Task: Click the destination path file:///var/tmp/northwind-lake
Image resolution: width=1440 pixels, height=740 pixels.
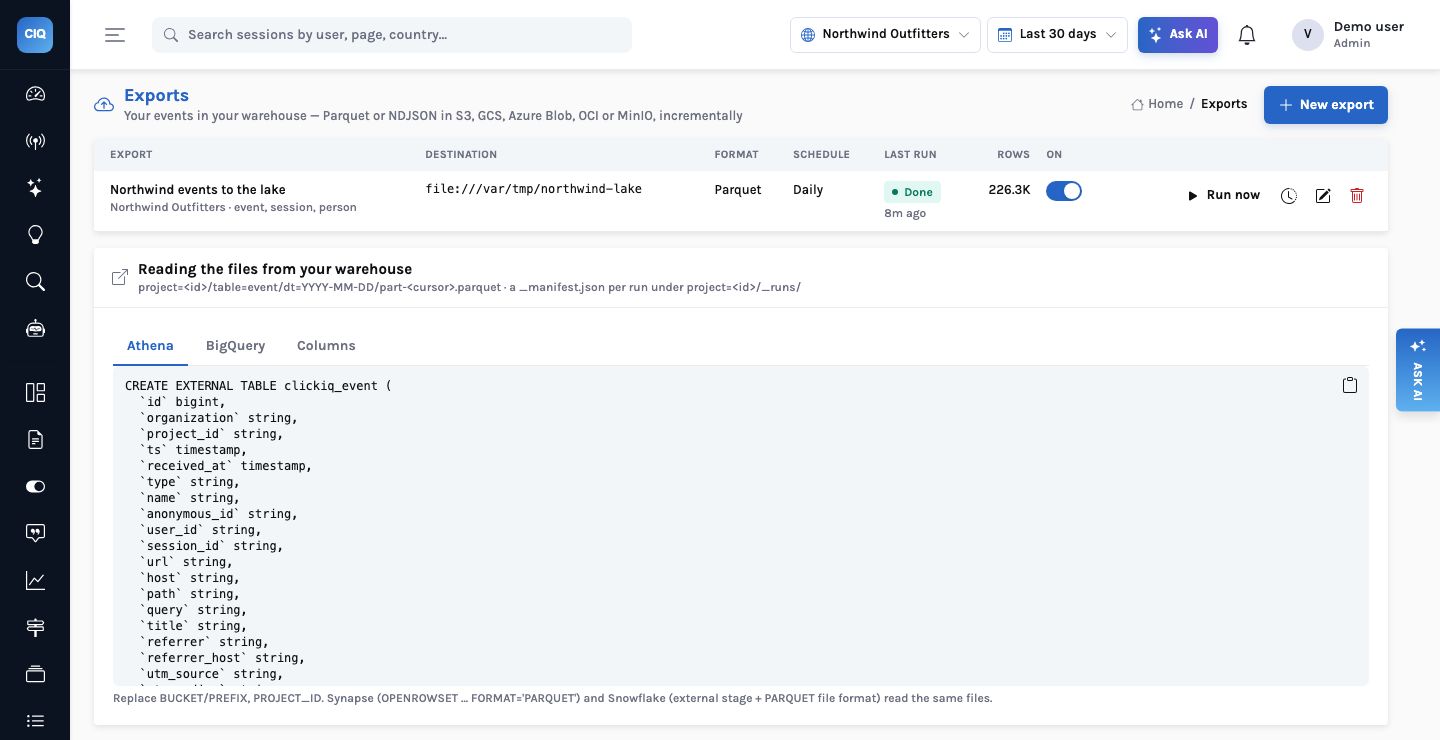Action: coord(533,189)
